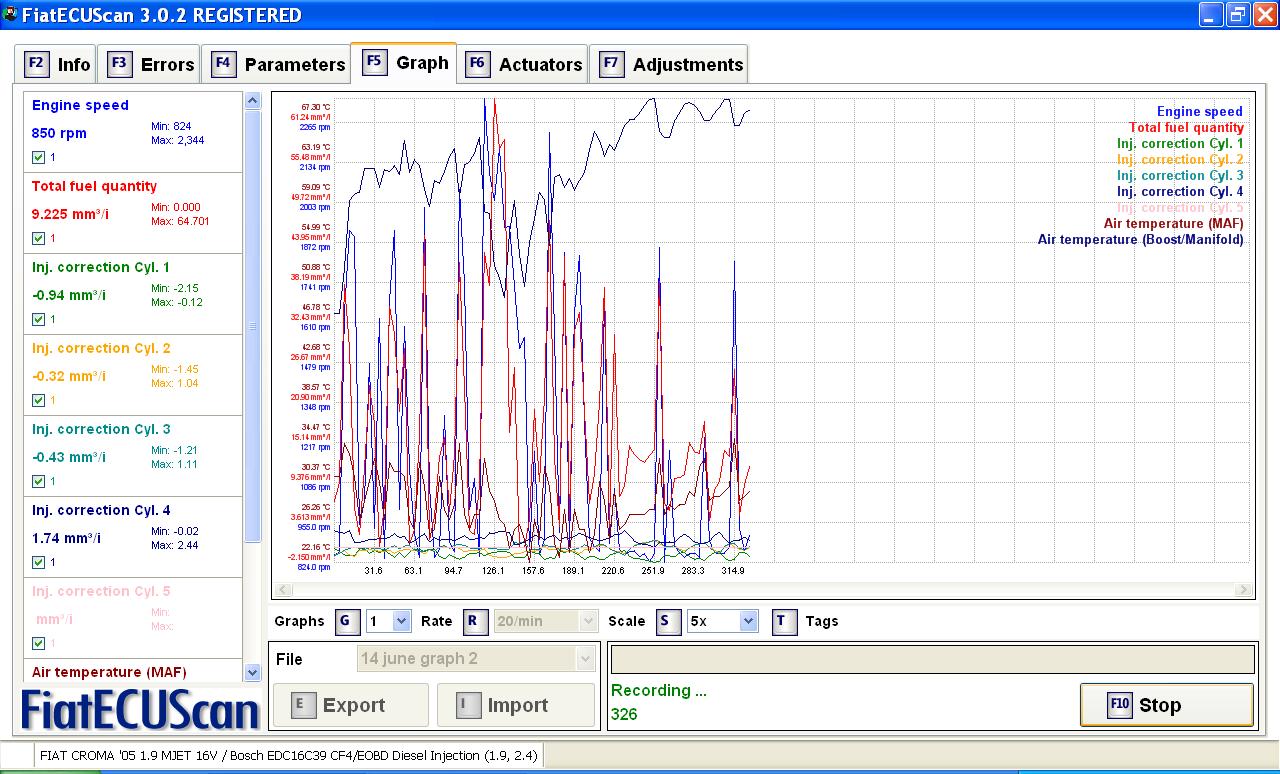
Task: Toggle Inj. correction Cyl. 2 checkbox
Action: coord(38,400)
